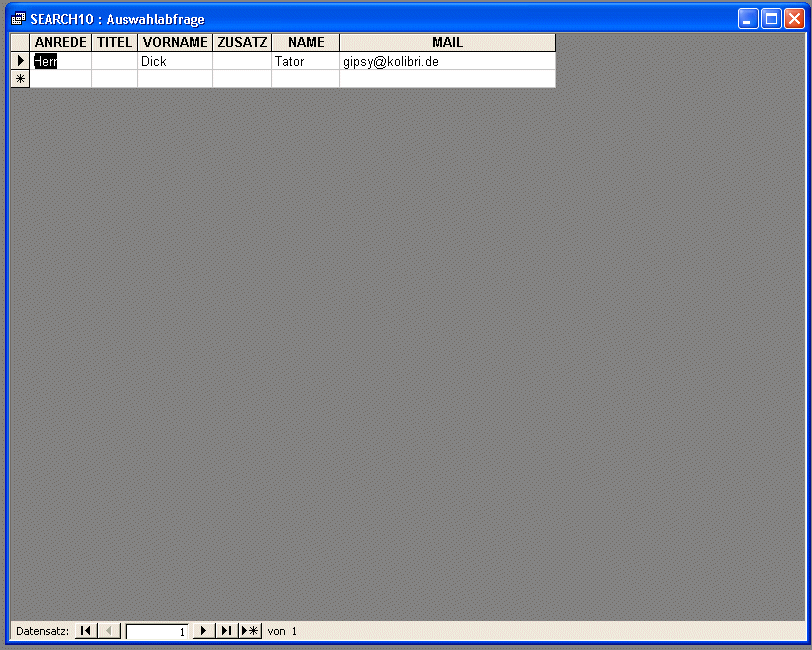Click the 'Tator' cell
The image size is (812, 650).
coord(306,61)
